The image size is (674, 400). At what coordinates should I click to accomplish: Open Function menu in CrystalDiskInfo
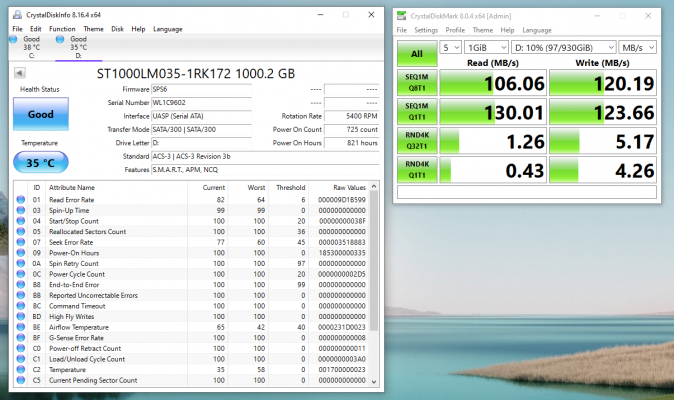pos(62,29)
